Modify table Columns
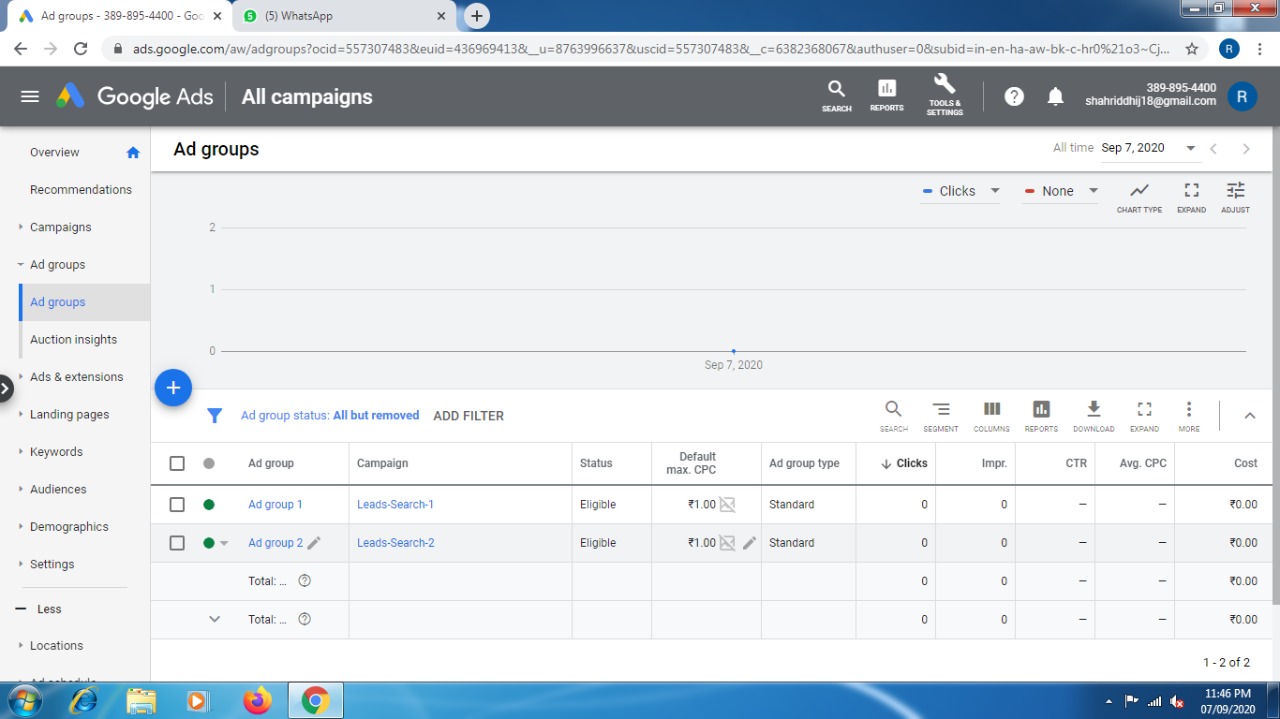1280x719 pixels. click(x=991, y=416)
